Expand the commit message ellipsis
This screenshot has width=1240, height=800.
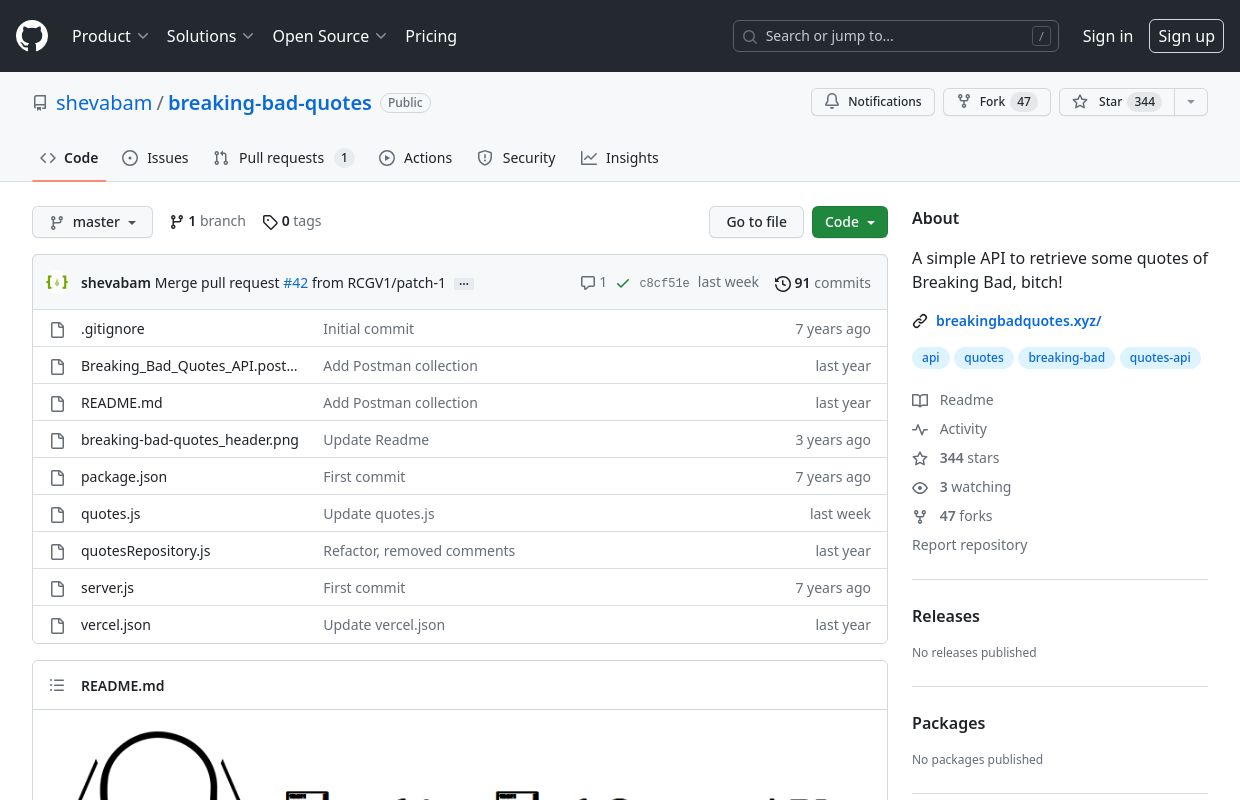pos(464,284)
